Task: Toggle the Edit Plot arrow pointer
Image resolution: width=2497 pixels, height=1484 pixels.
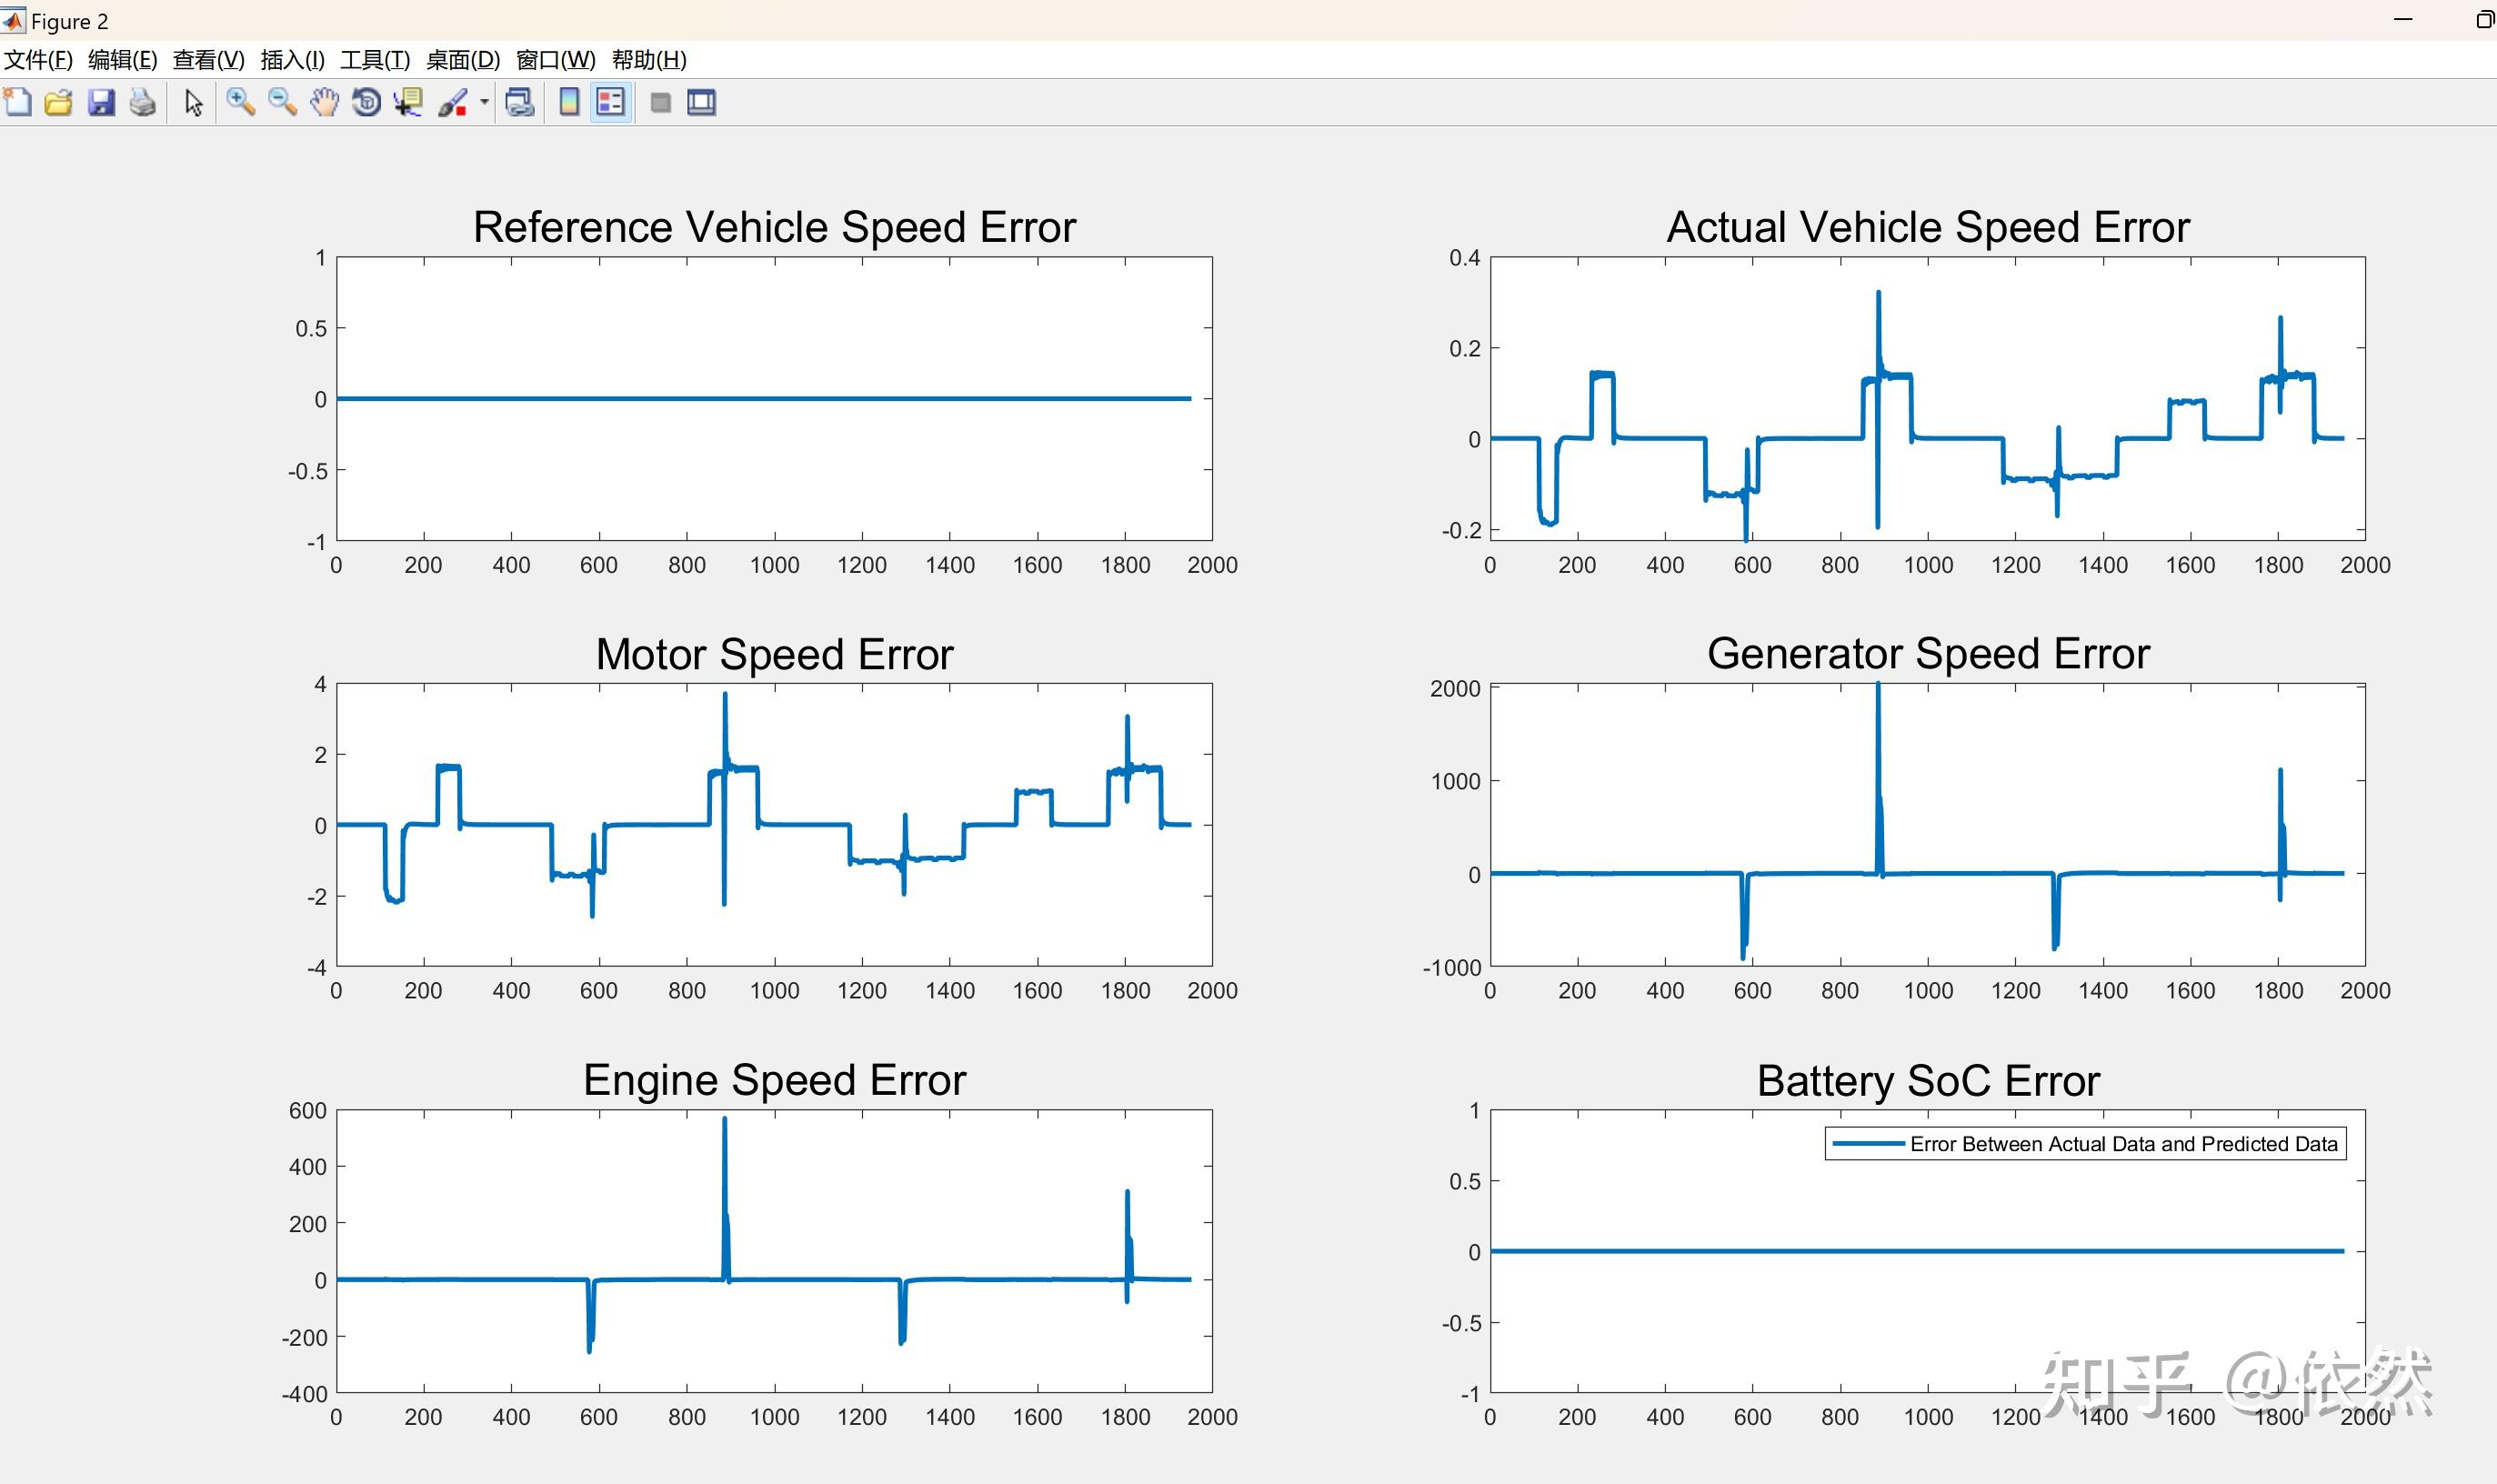Action: tap(194, 102)
